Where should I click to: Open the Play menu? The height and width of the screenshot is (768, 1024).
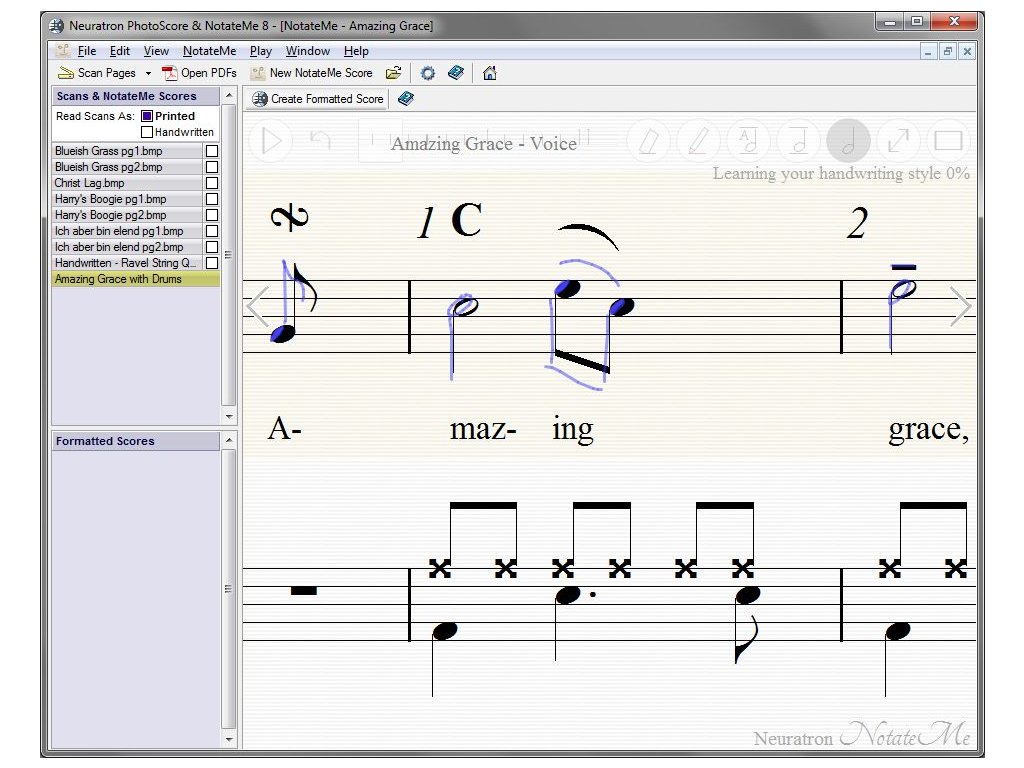pyautogui.click(x=261, y=51)
